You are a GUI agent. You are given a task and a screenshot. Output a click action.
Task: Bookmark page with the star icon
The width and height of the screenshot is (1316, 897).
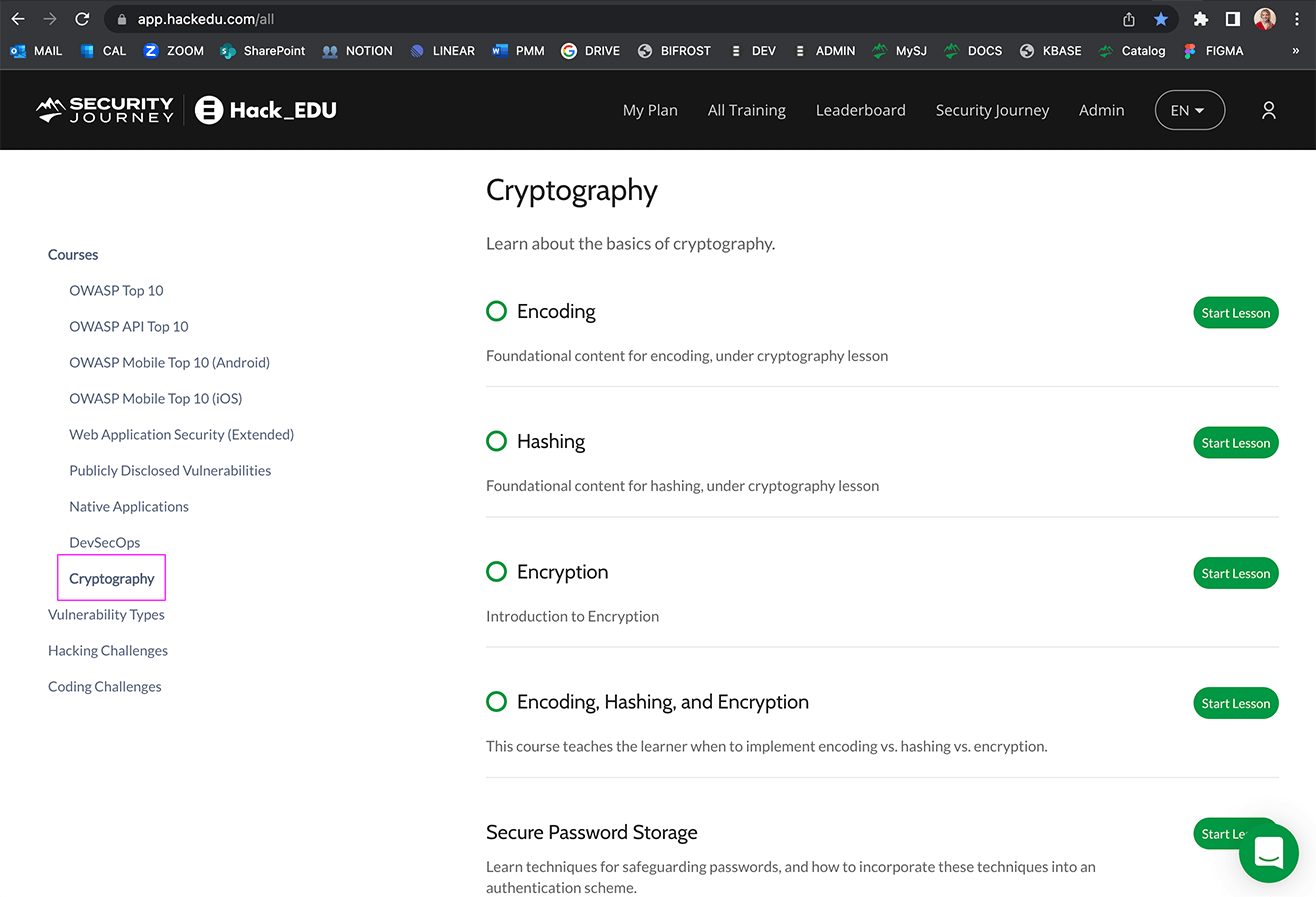[x=1160, y=19]
